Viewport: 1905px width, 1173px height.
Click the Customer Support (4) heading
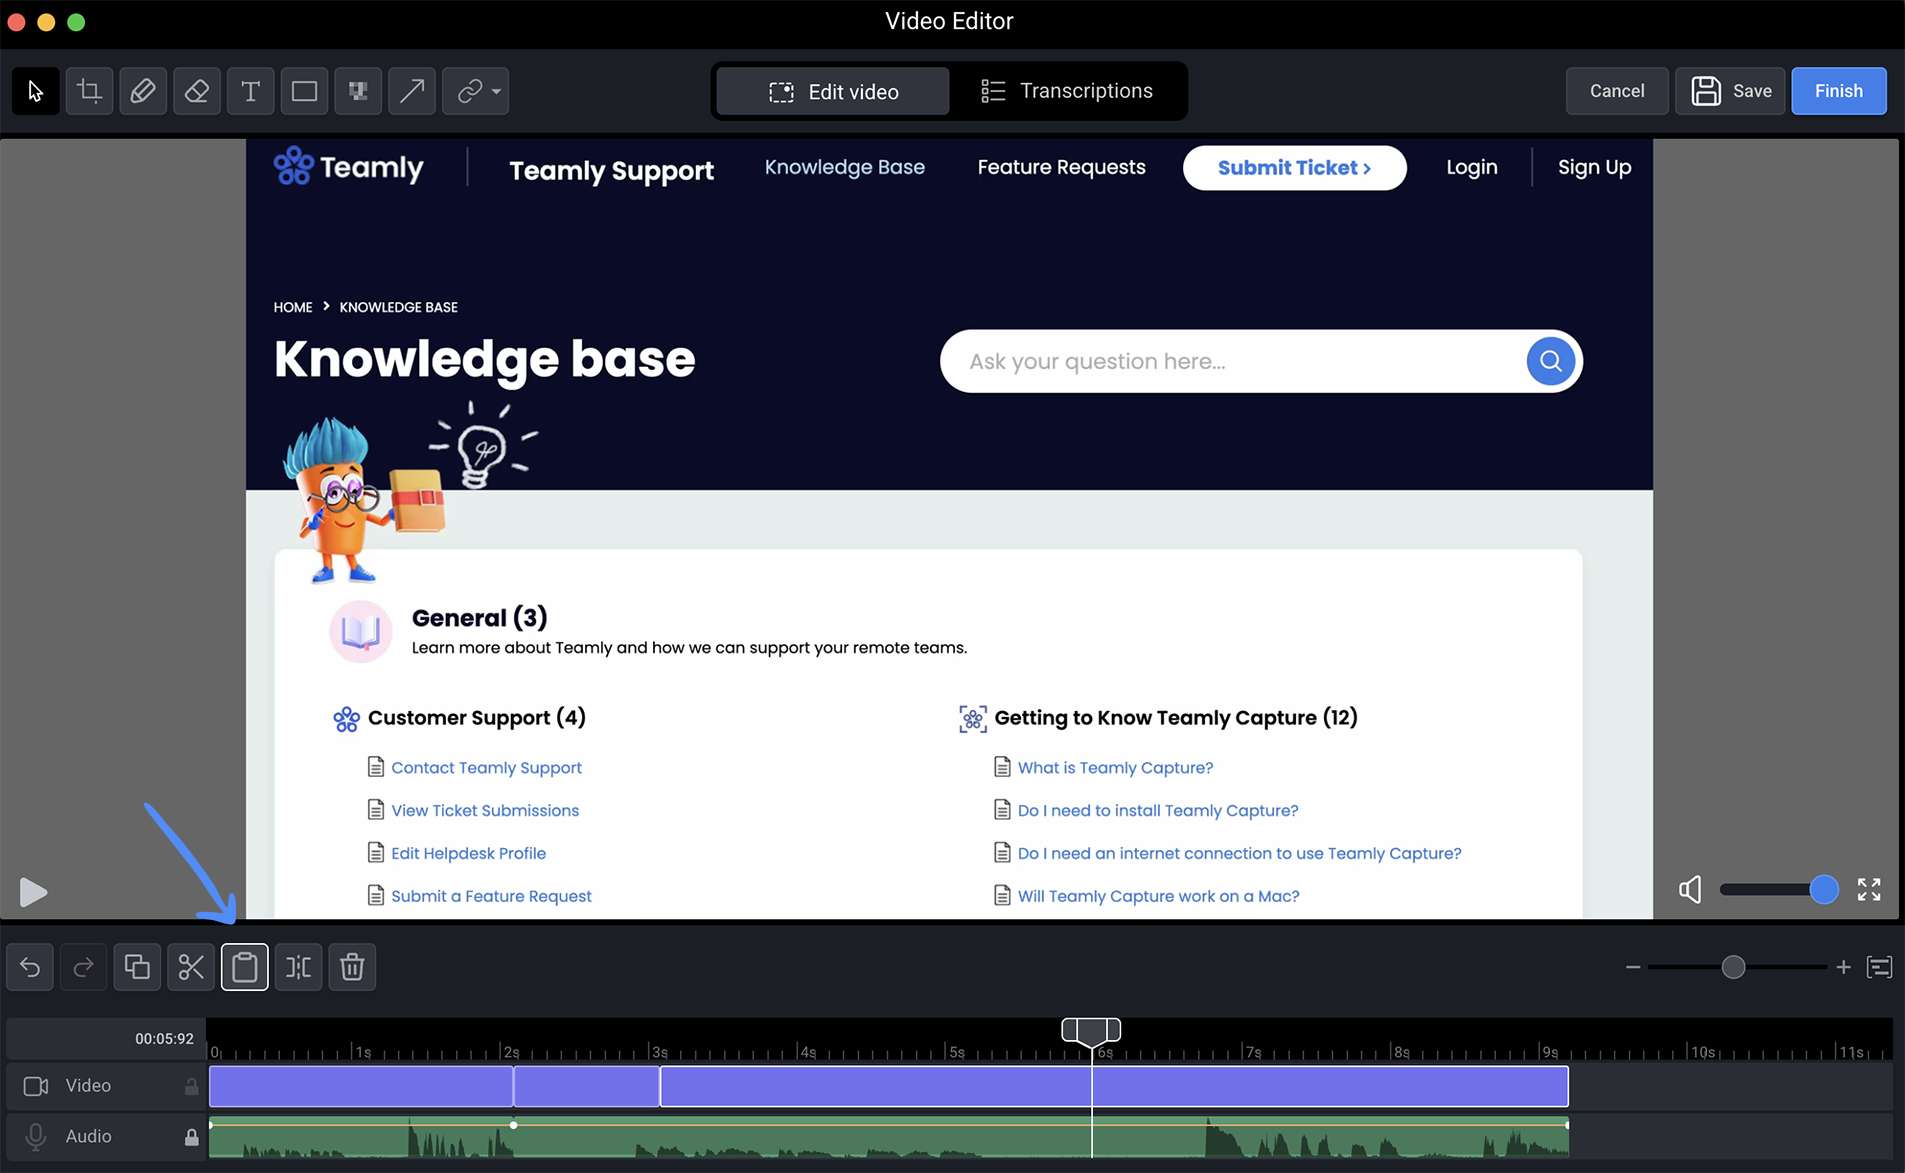point(476,717)
